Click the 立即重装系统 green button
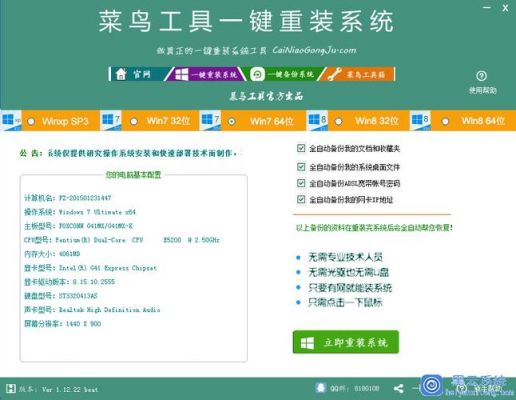This screenshot has height=400, width=516. click(x=346, y=342)
